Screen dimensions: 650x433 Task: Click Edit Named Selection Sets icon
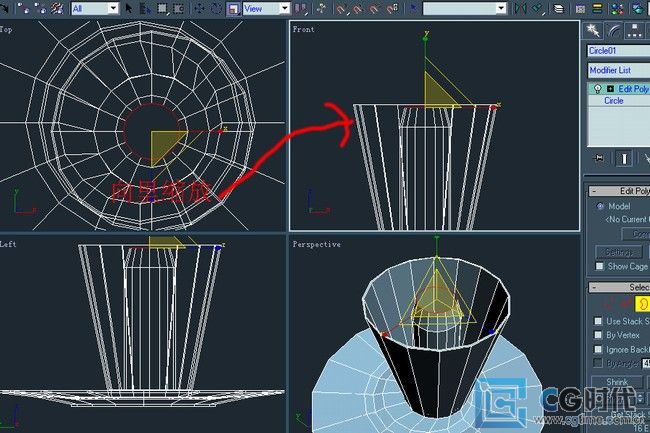coord(413,8)
